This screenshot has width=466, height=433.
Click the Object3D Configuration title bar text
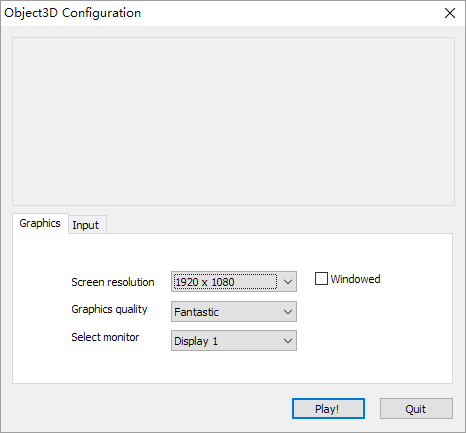pos(72,13)
